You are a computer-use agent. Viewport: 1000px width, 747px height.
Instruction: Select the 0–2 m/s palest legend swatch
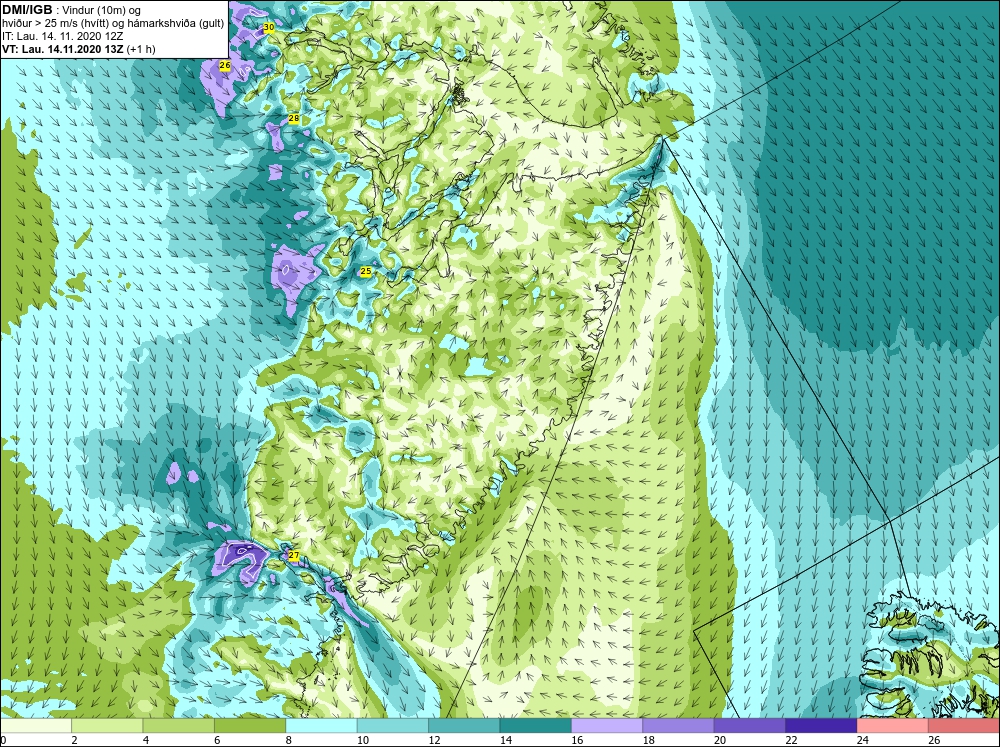(x=36, y=726)
